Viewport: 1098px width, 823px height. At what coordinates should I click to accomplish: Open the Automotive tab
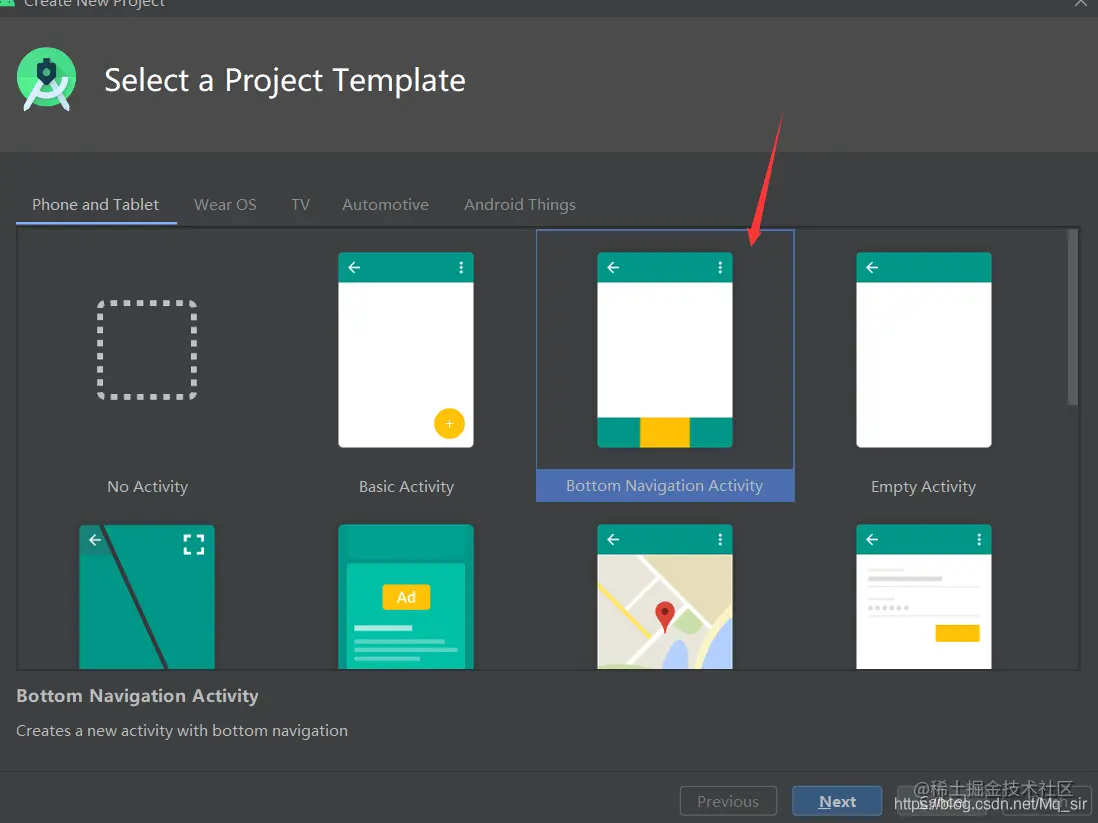coord(385,205)
